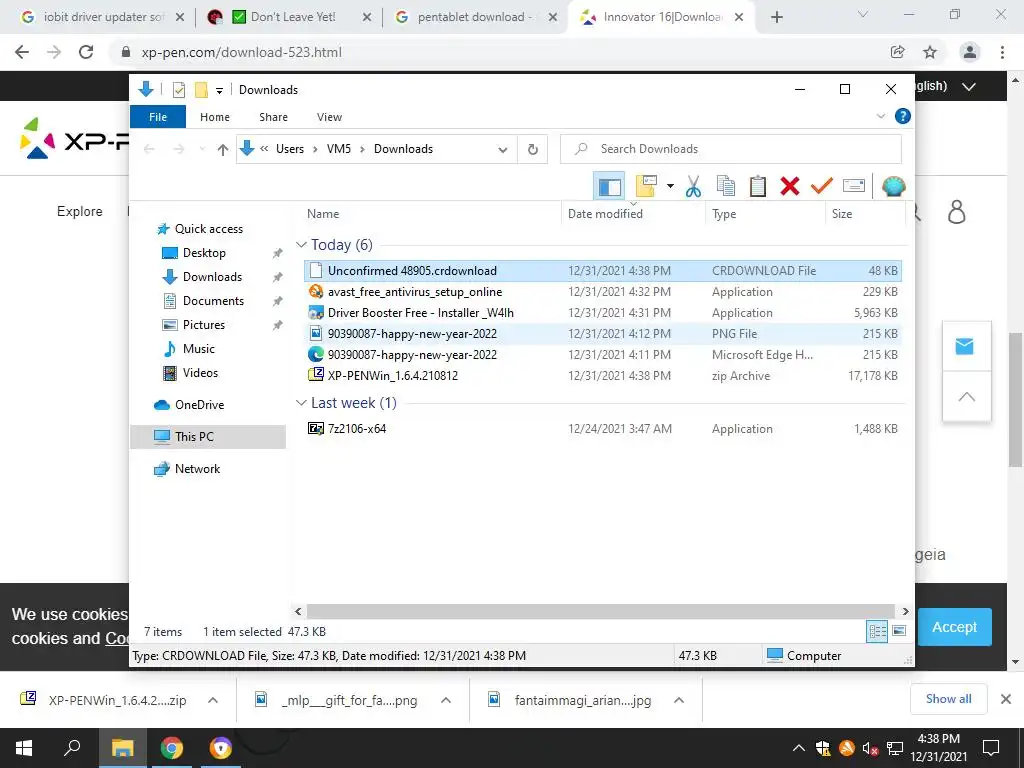
Task: Open the notification center icon
Action: [x=991, y=748]
